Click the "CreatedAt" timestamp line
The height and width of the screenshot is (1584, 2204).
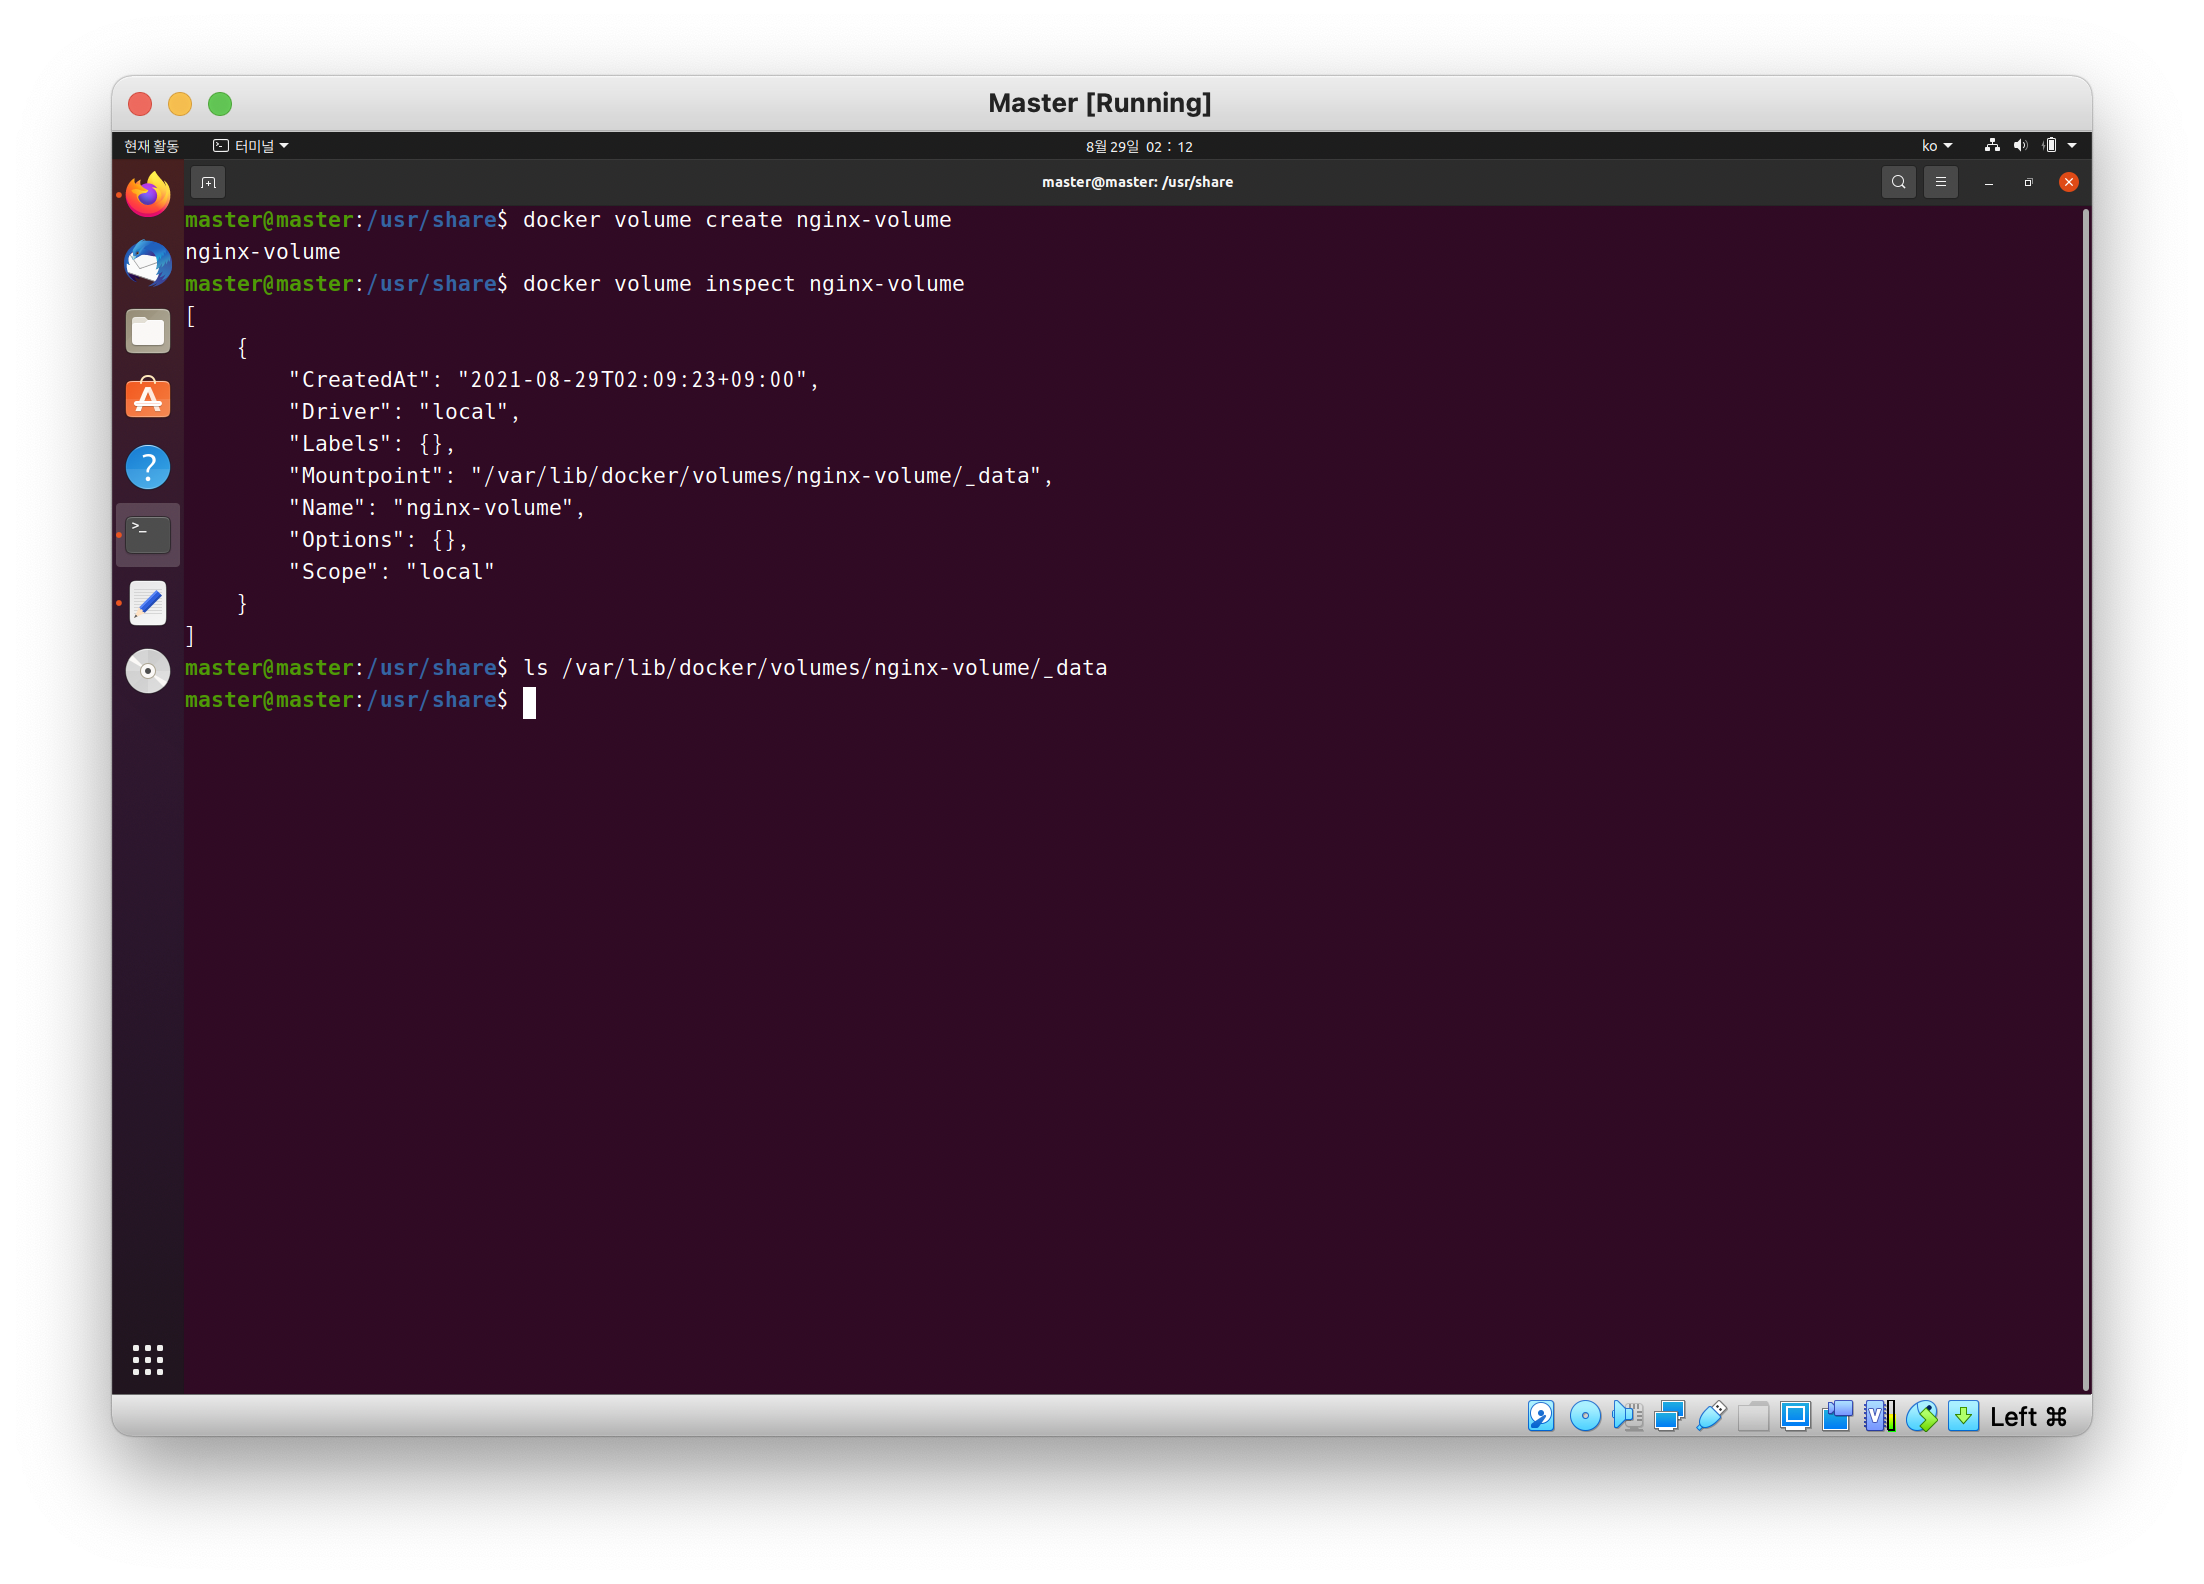click(554, 380)
